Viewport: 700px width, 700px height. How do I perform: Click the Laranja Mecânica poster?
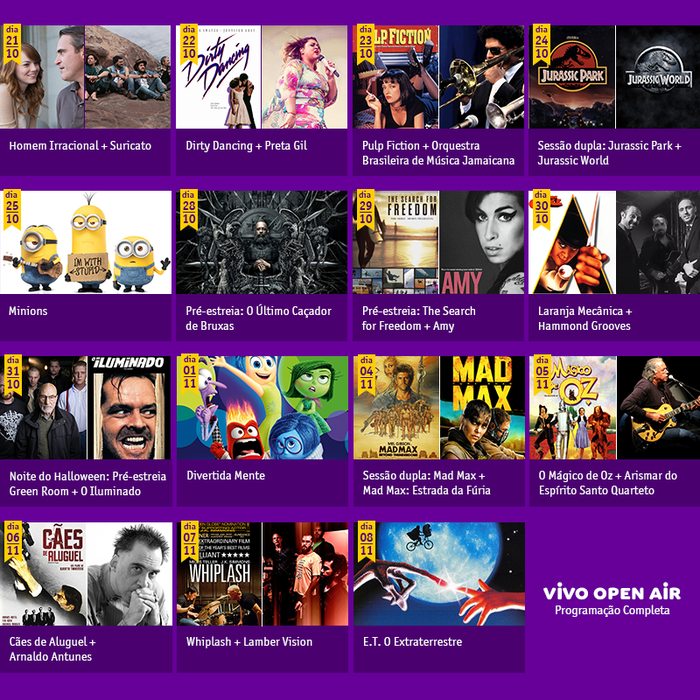point(572,242)
